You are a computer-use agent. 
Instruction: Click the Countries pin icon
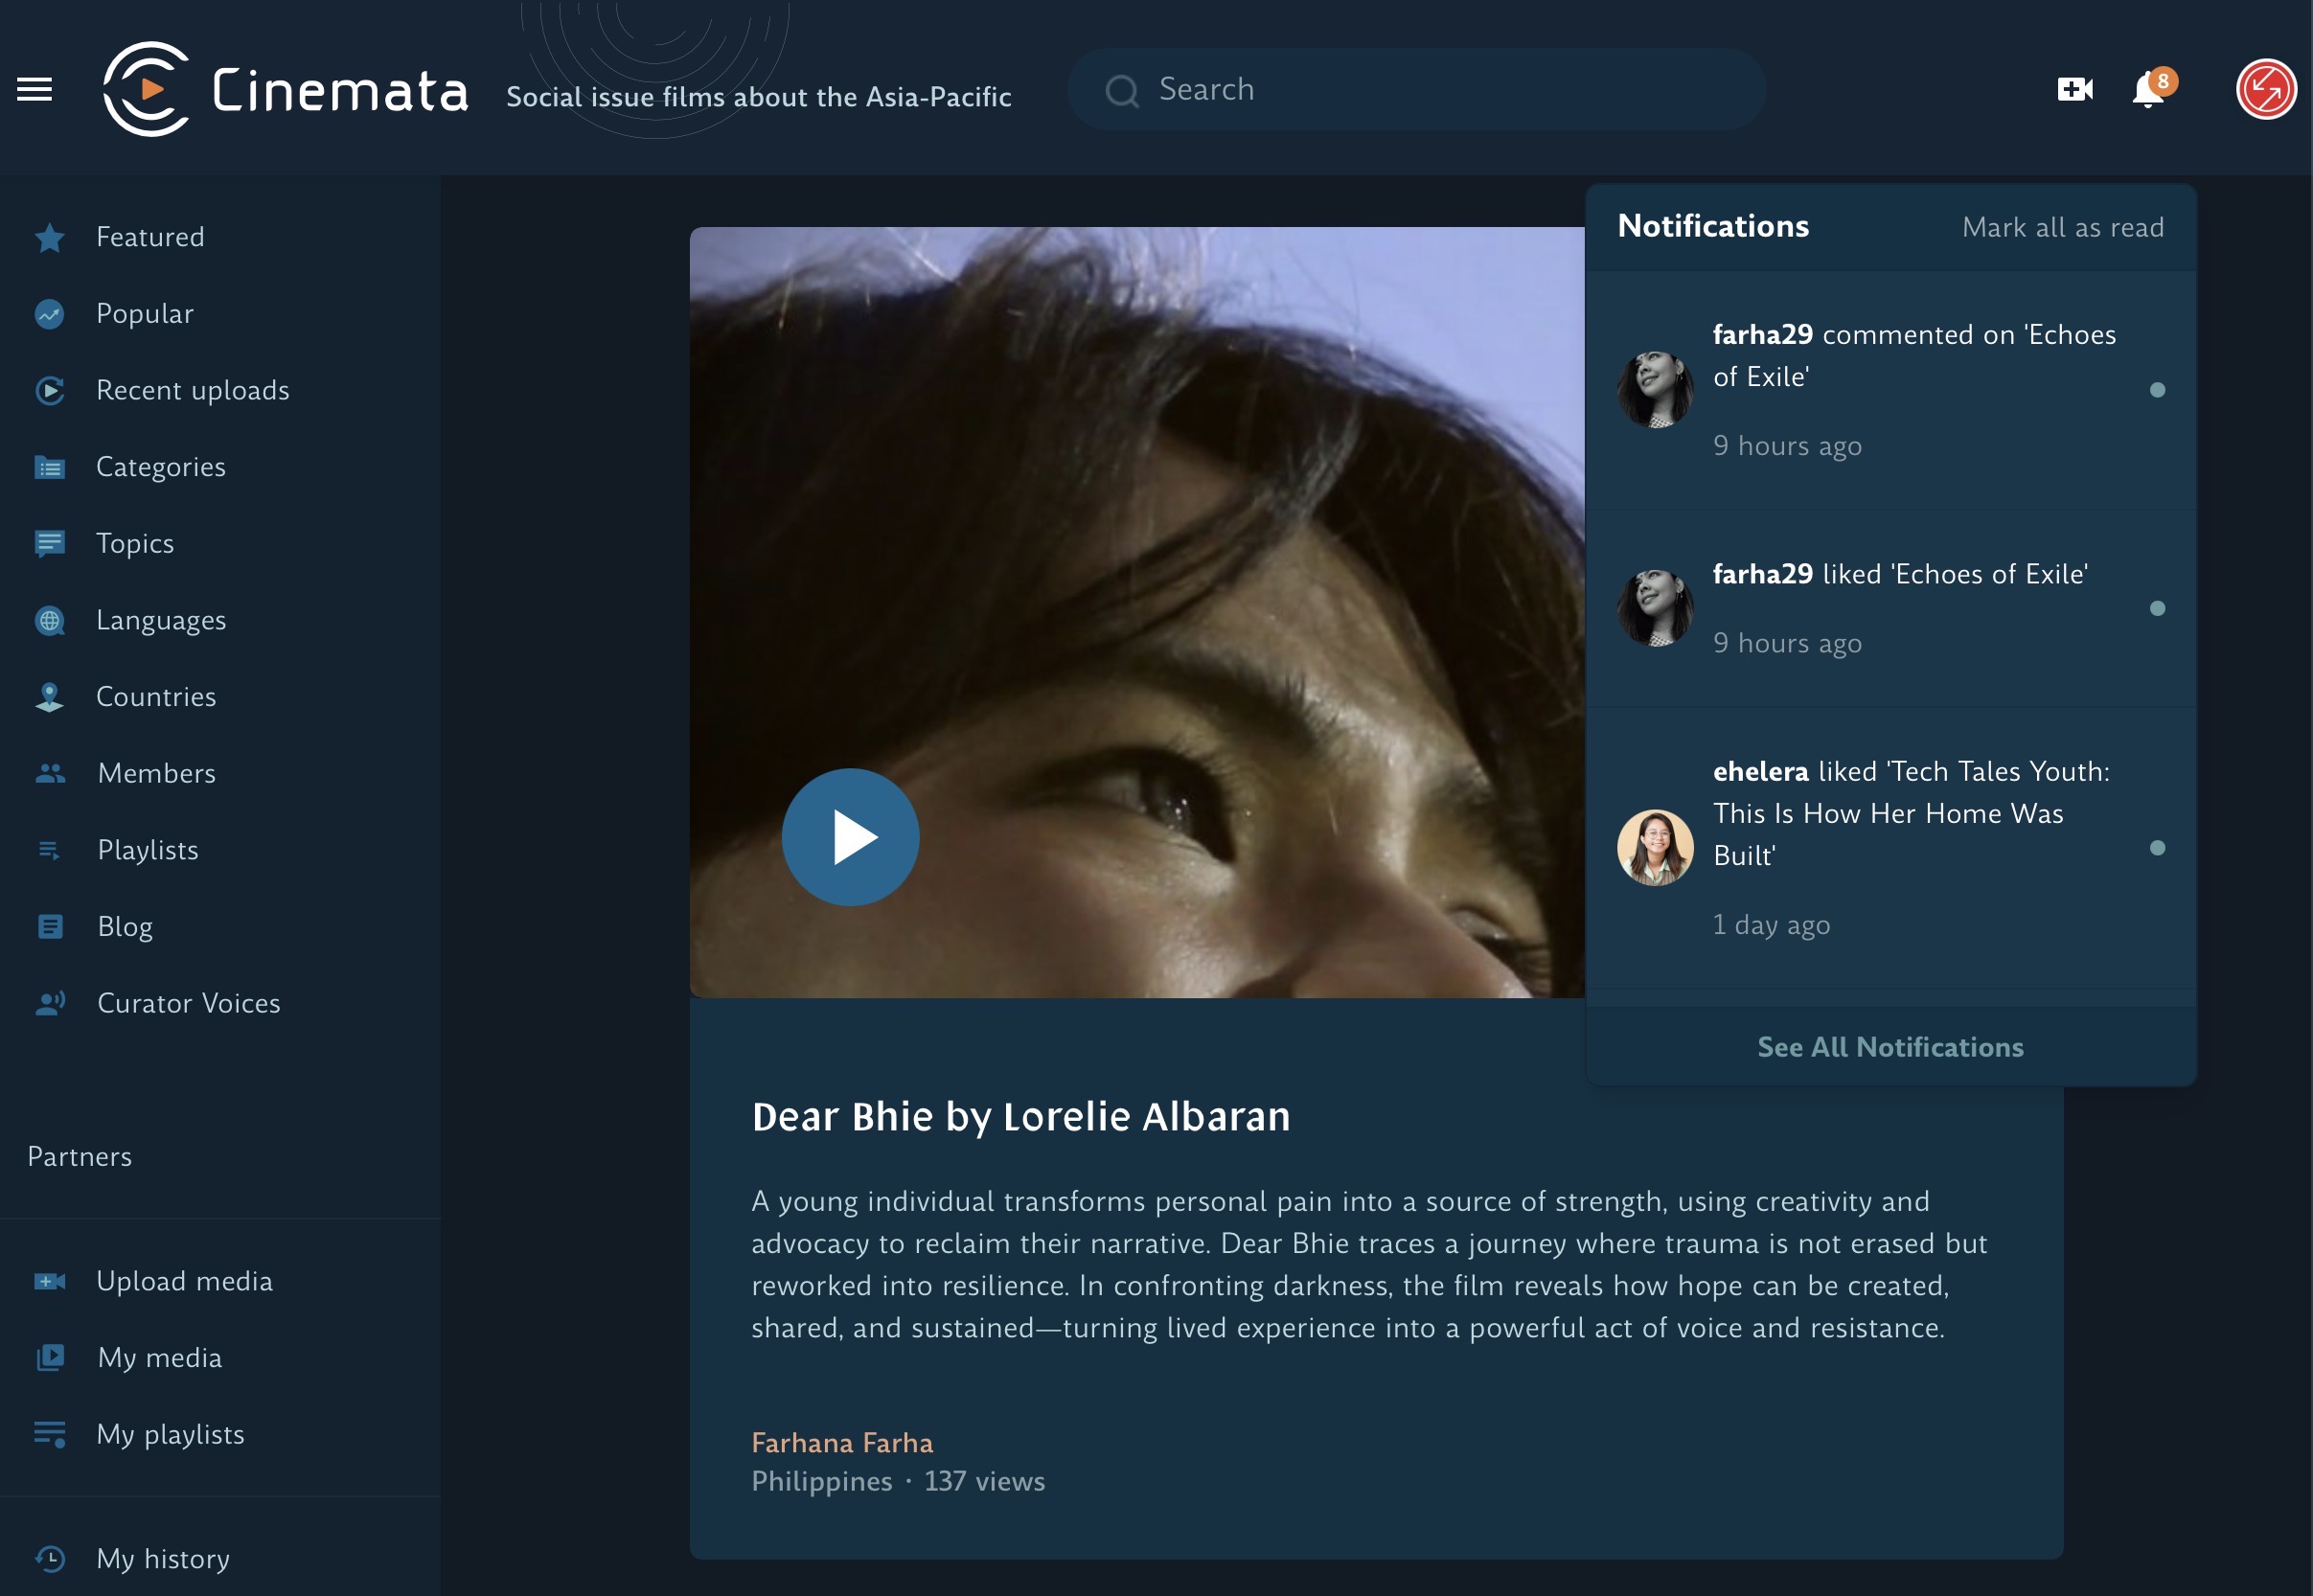pos(49,697)
